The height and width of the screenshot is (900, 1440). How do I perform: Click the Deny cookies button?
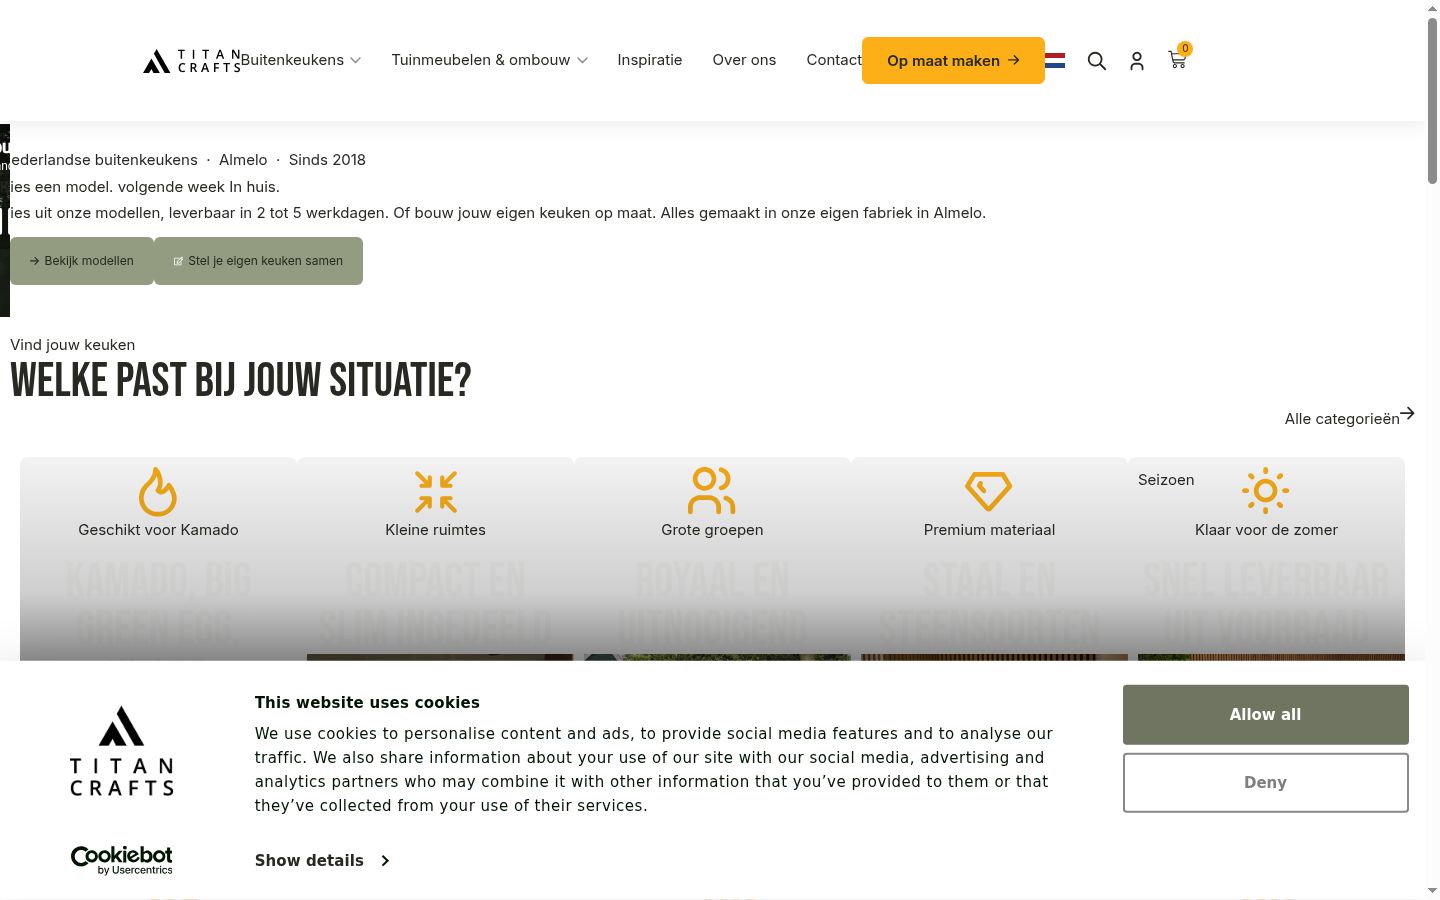[1266, 782]
